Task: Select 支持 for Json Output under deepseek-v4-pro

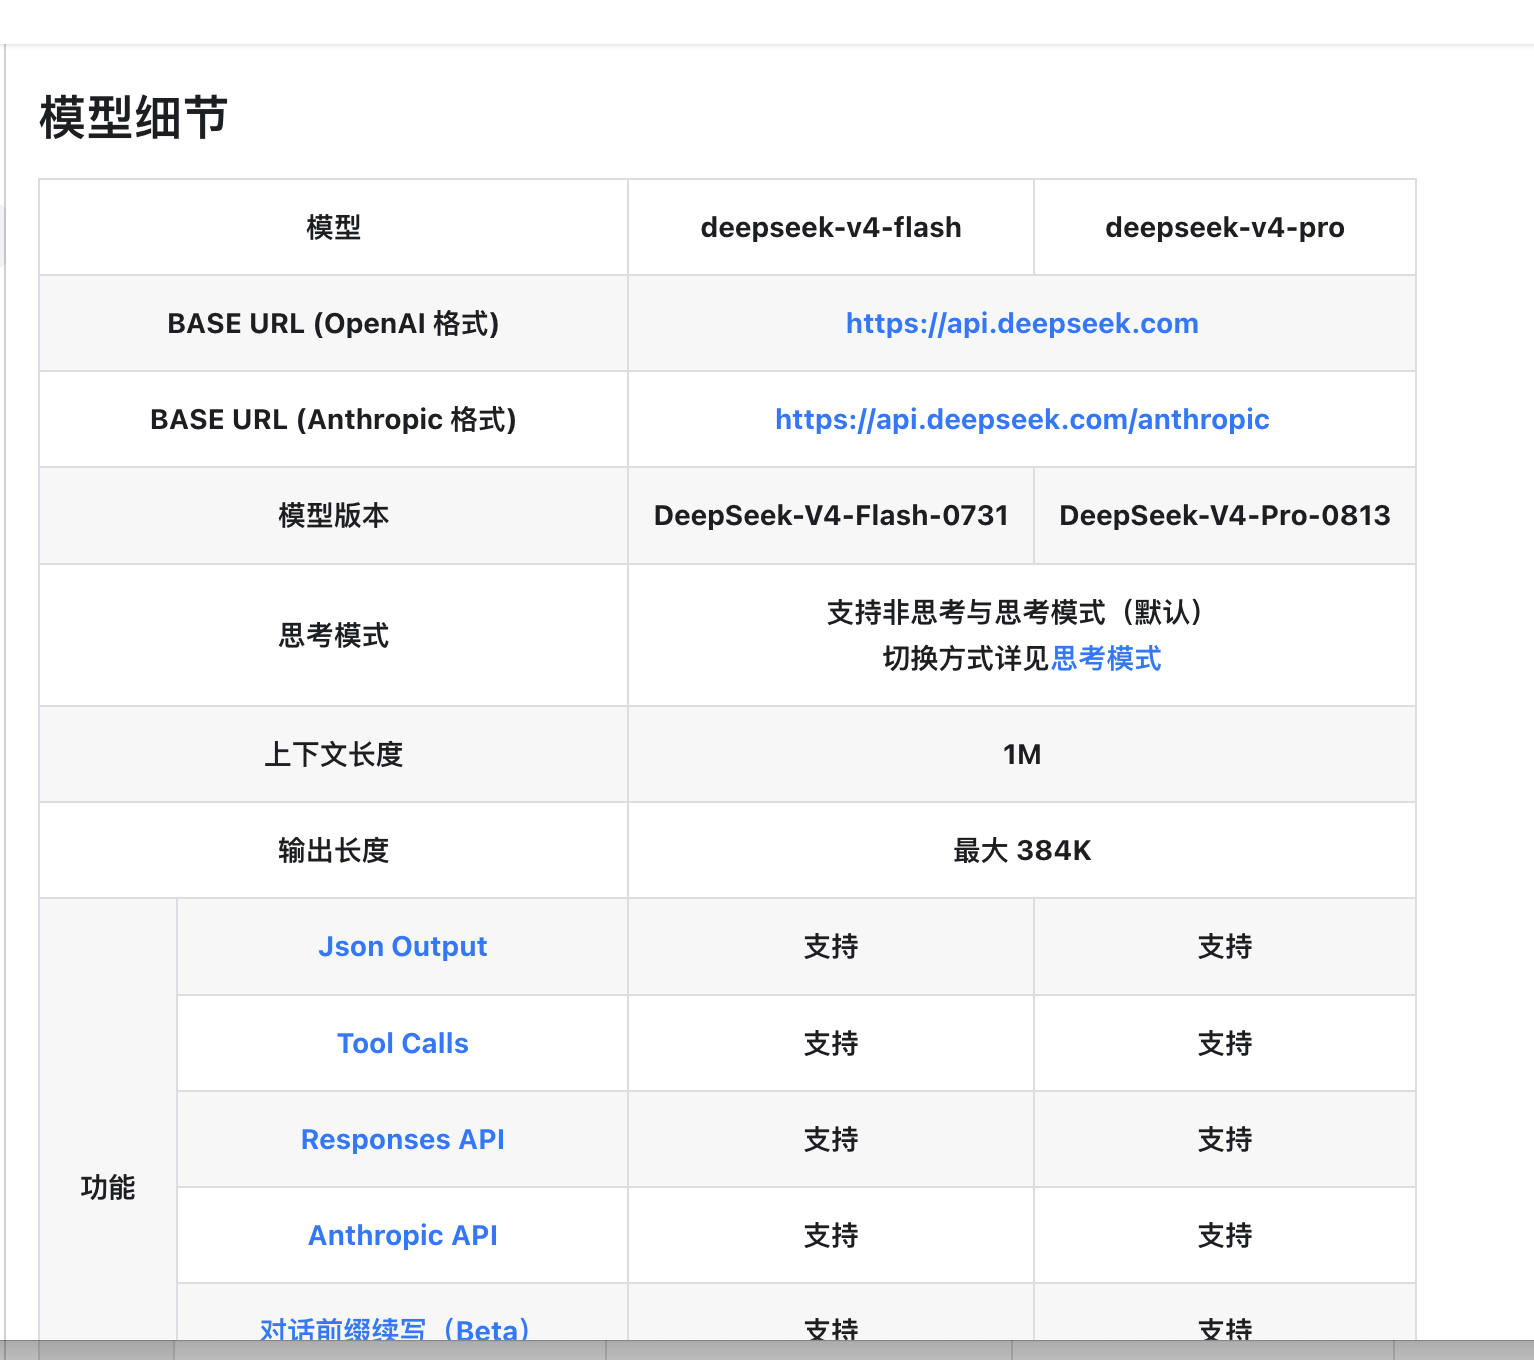Action: pos(1225,946)
